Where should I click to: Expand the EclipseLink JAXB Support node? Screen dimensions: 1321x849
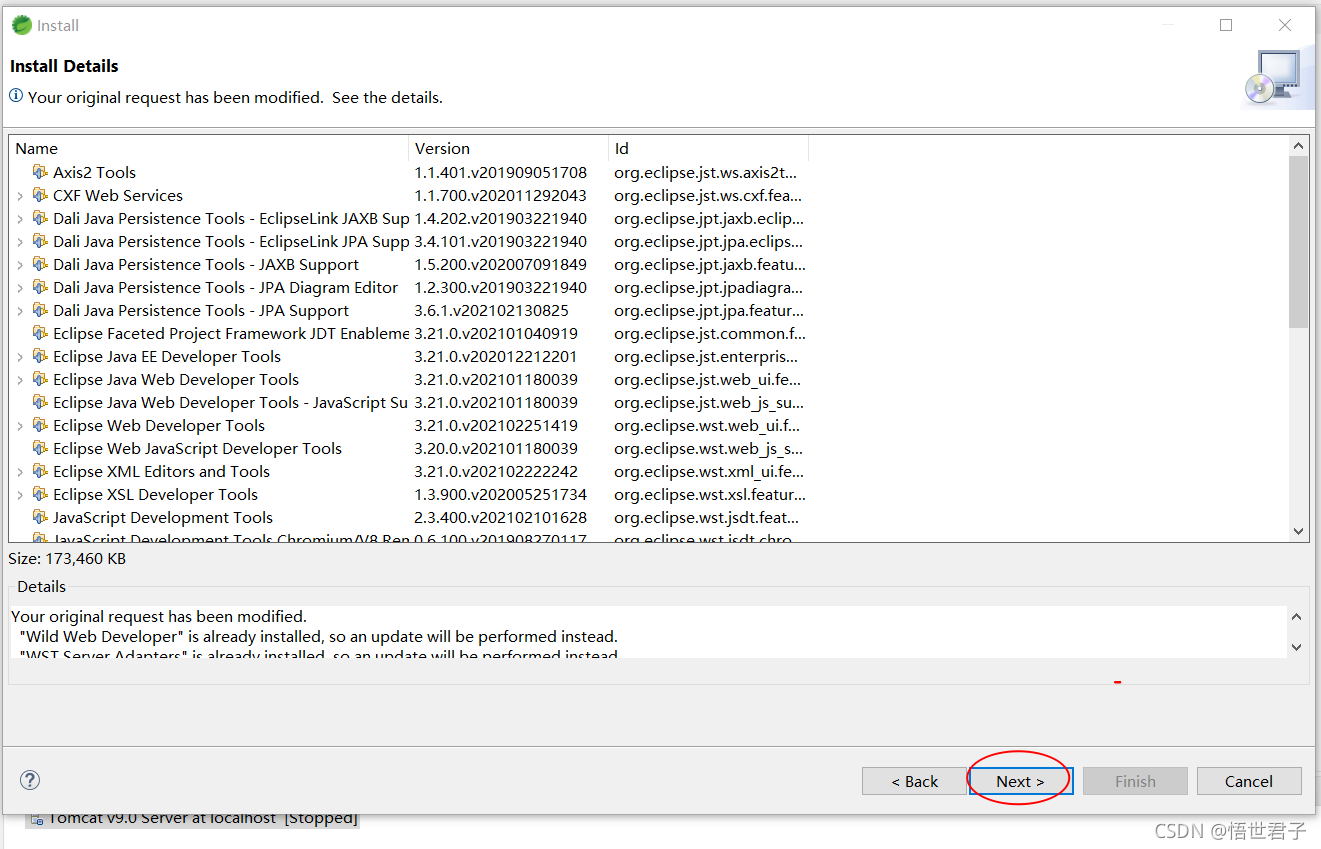pyautogui.click(x=20, y=218)
